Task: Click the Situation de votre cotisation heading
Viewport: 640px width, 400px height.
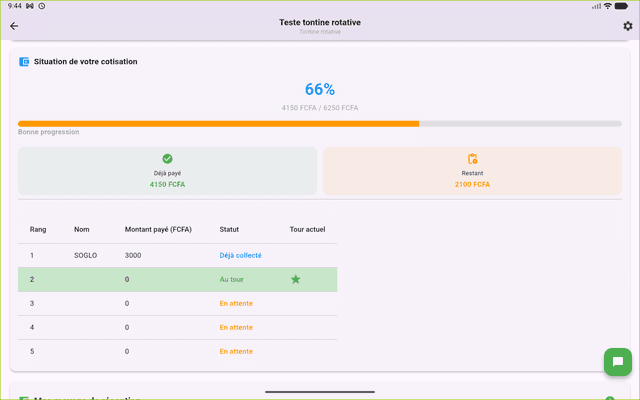Action: tap(85, 62)
